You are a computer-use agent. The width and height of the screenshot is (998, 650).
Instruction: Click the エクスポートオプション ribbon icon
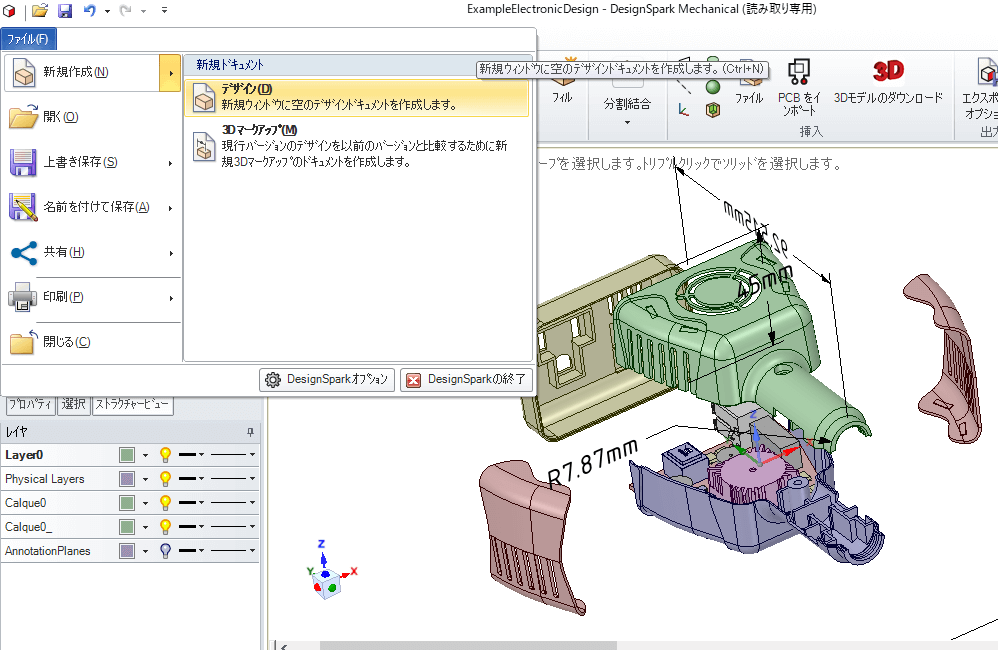981,88
